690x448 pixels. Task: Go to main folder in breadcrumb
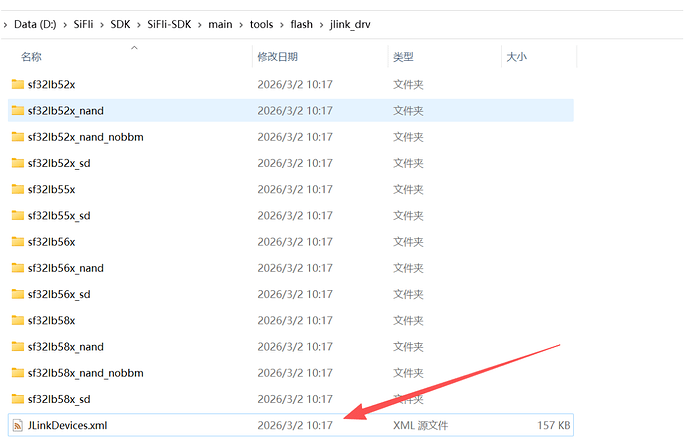[220, 24]
